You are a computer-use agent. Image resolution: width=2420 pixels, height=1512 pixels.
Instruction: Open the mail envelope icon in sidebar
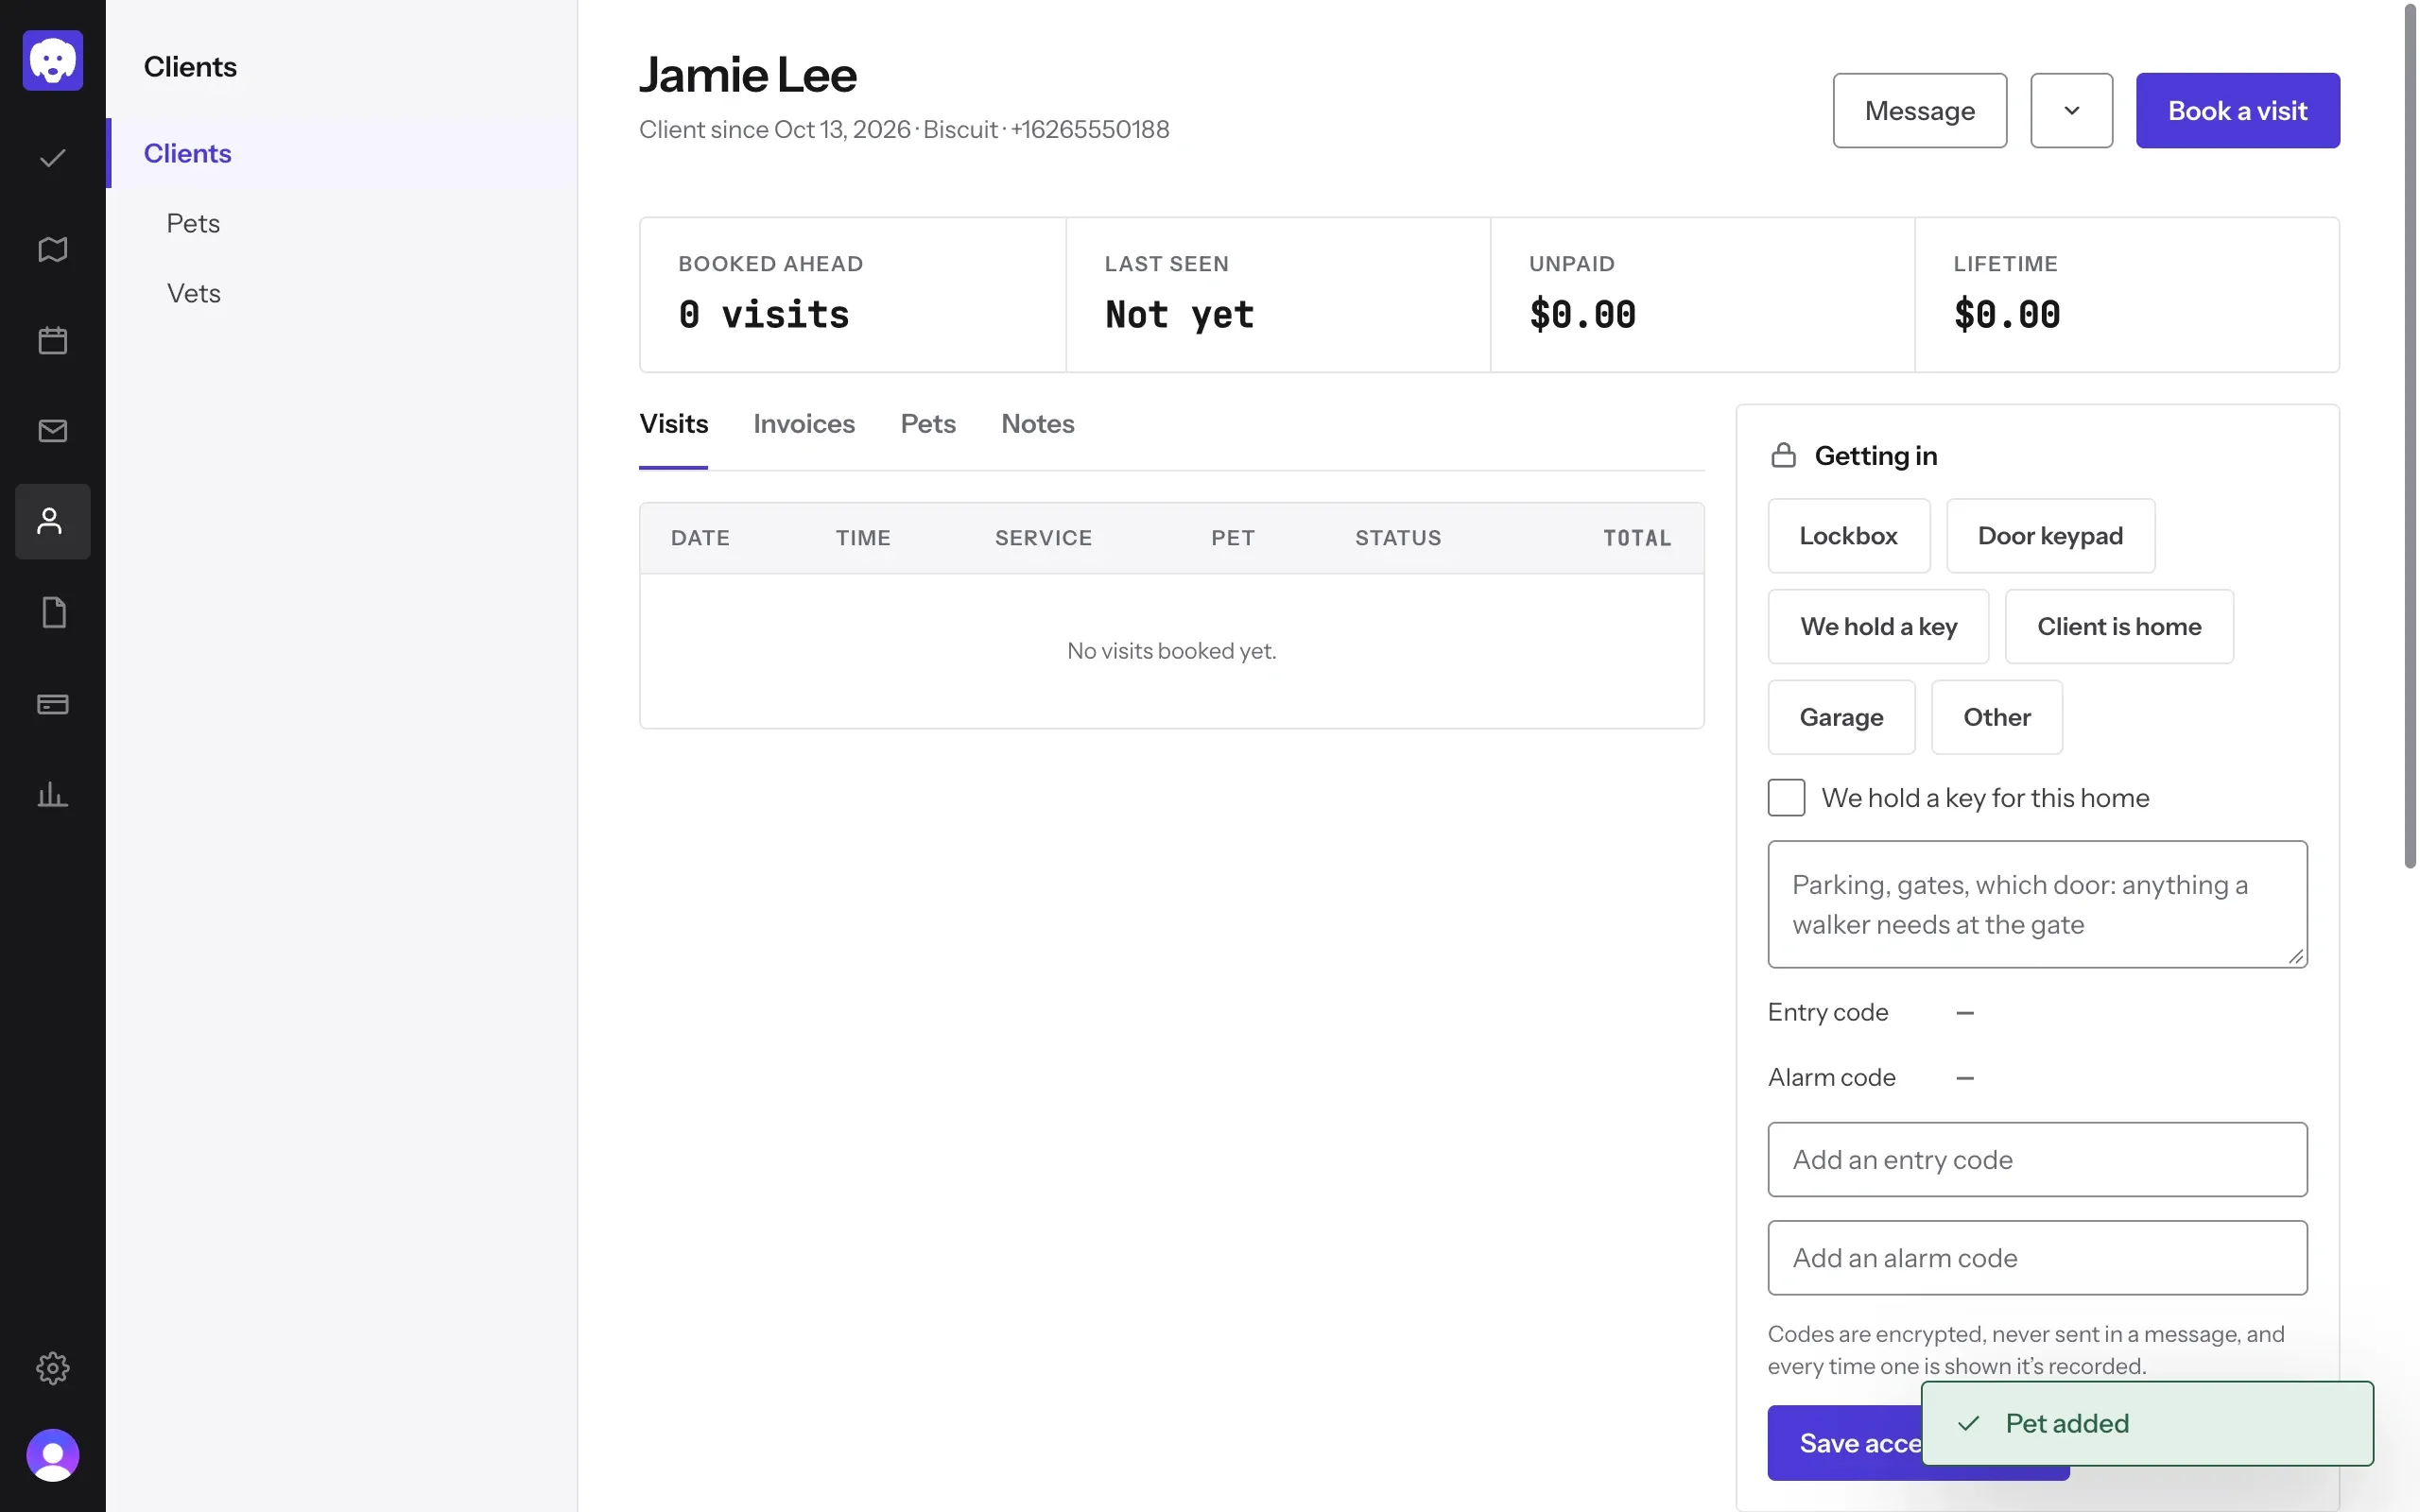[53, 431]
